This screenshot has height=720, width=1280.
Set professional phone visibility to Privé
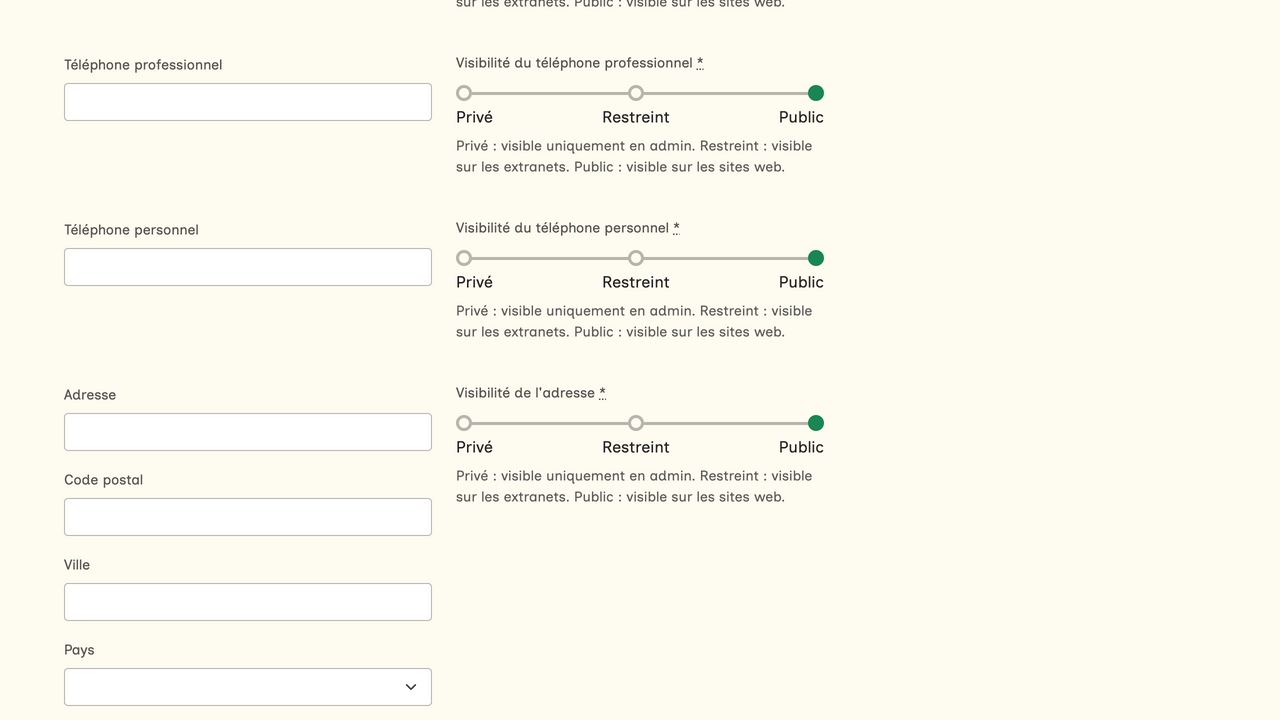click(464, 93)
